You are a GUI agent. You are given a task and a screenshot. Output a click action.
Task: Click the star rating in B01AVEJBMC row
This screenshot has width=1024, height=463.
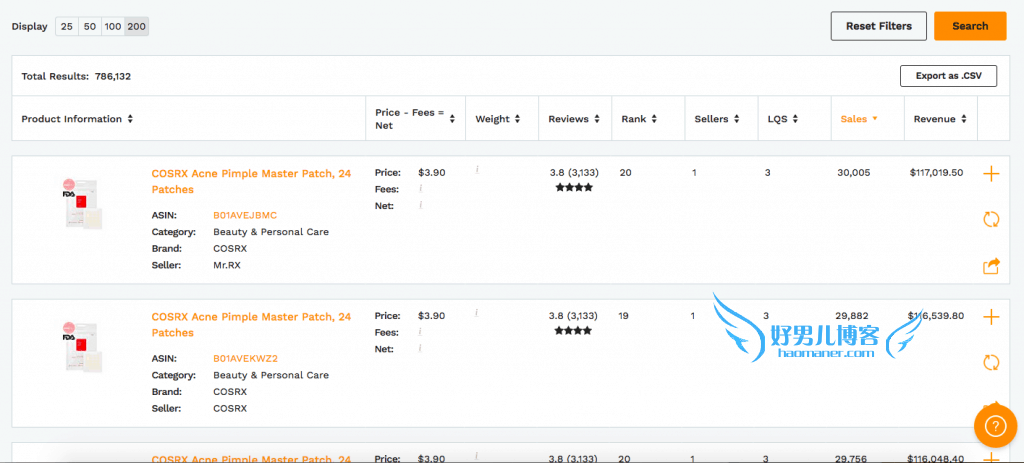click(574, 187)
